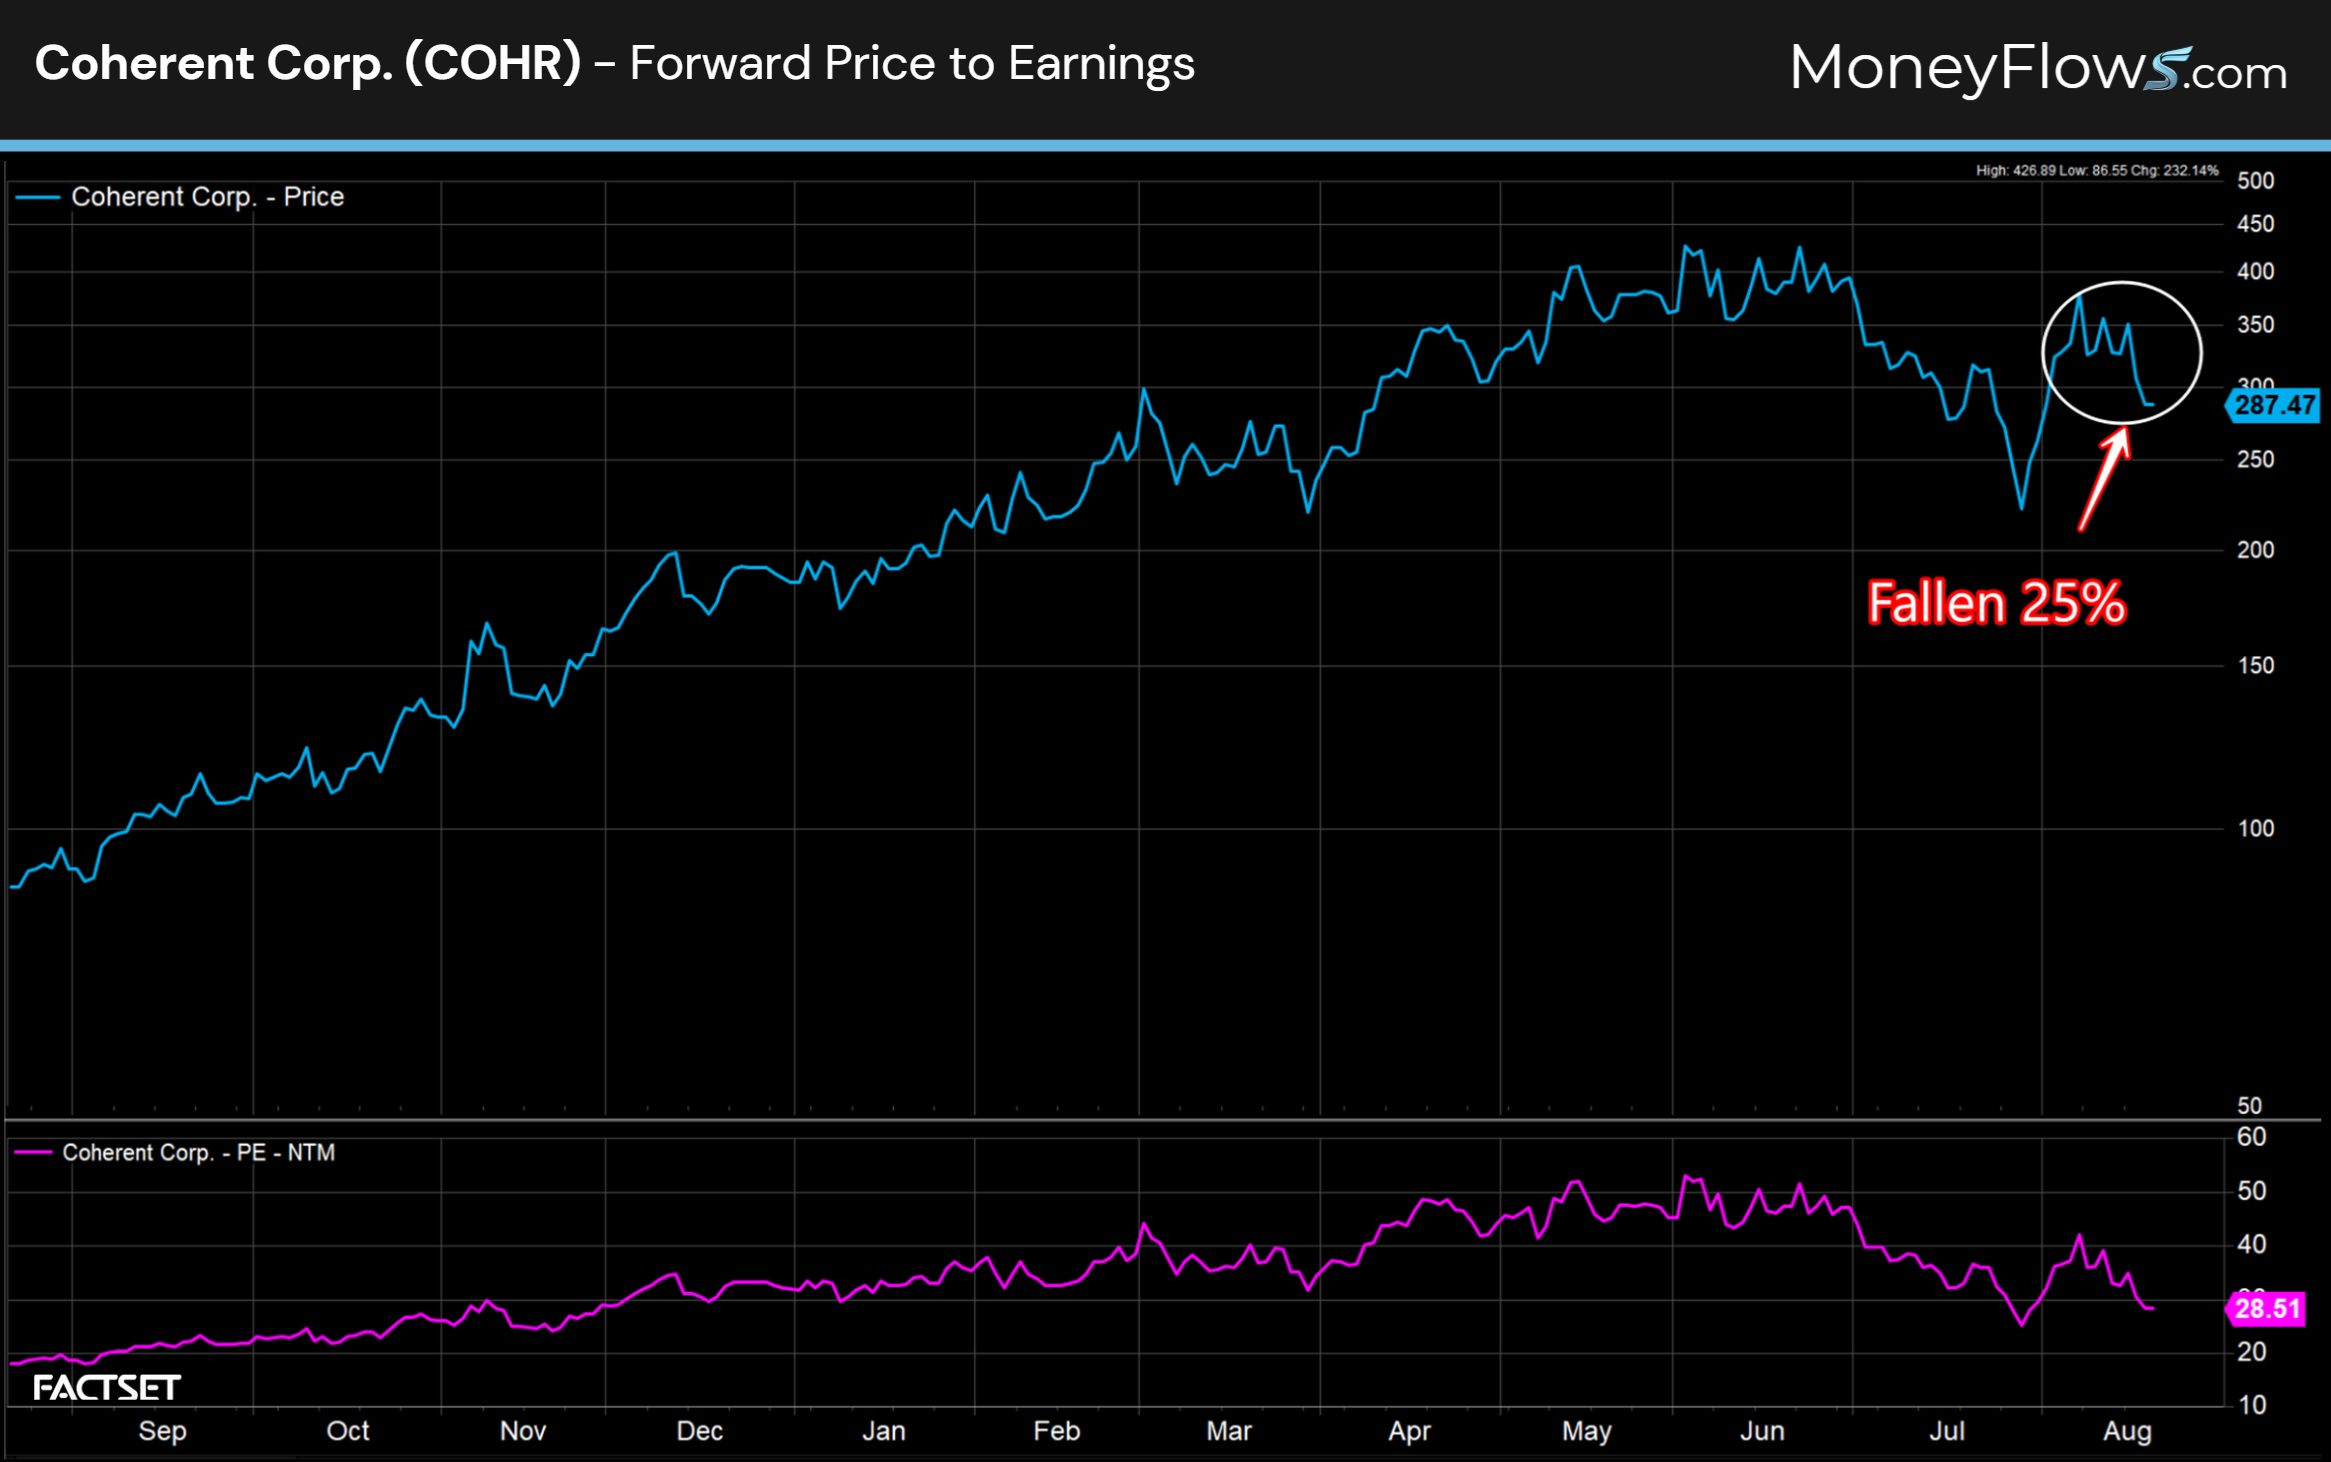The width and height of the screenshot is (2331, 1462).
Task: Click the Nov month label
Action: point(523,1431)
